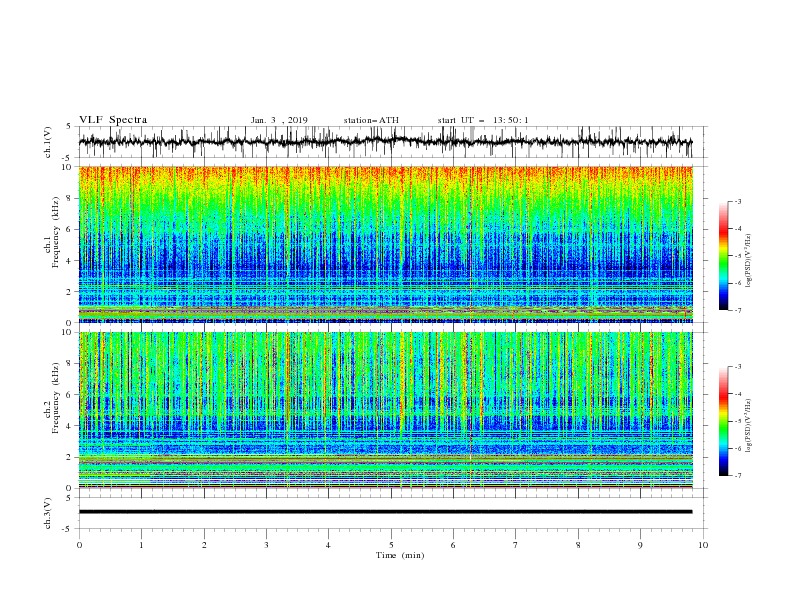Image resolution: width=792 pixels, height=612 pixels.
Task: Click the ch.3(V) flat black trace
Action: pos(385,512)
